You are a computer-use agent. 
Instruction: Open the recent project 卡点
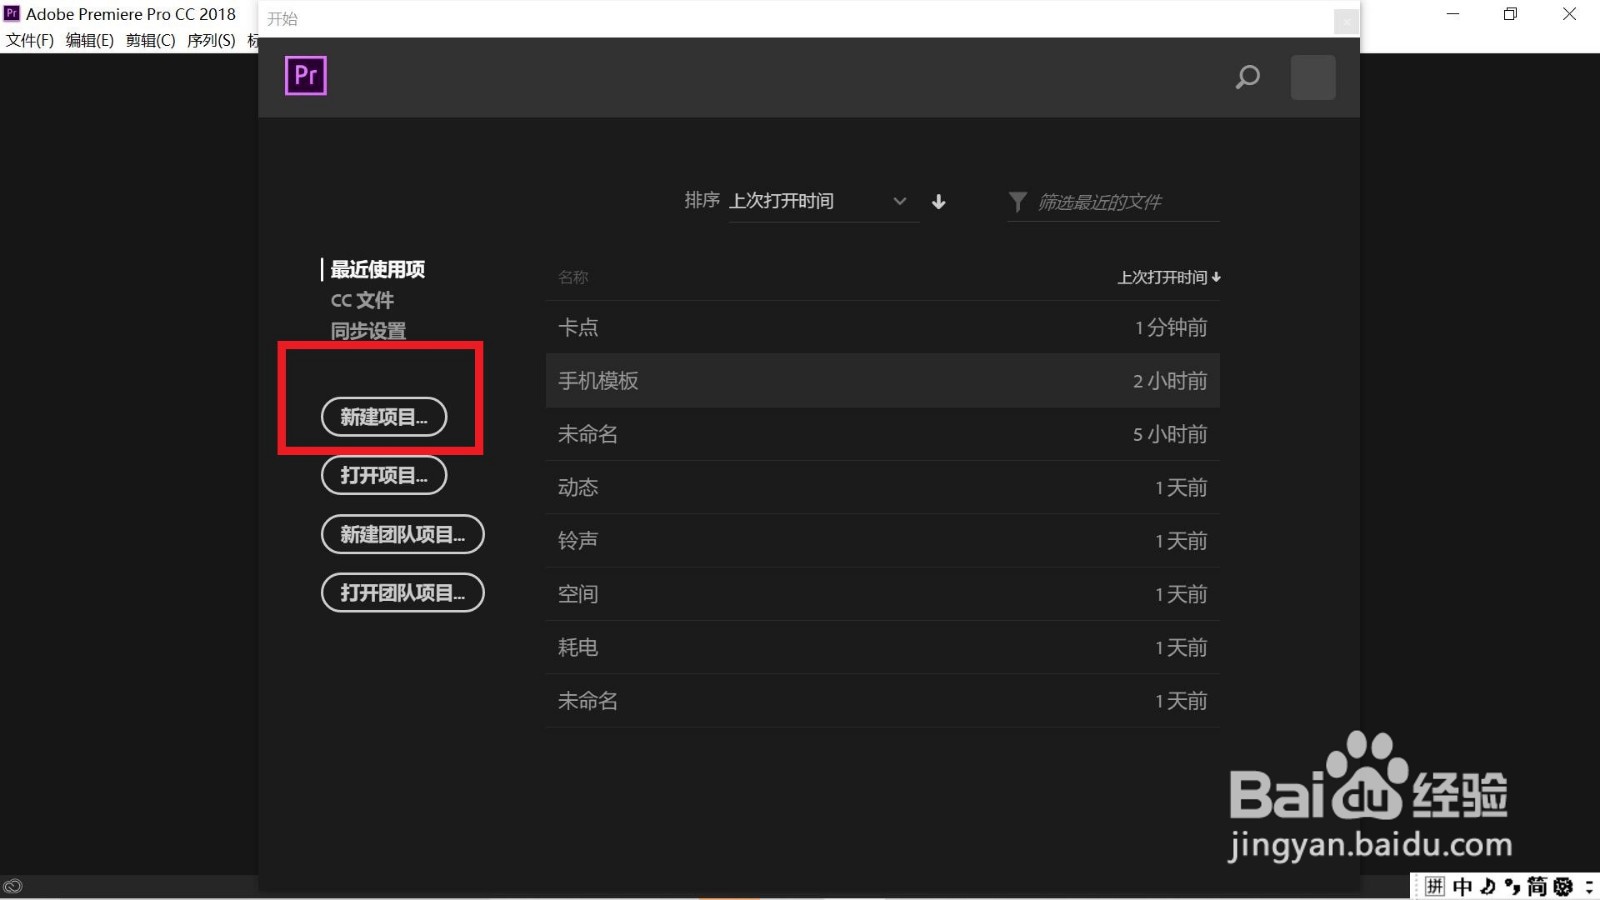click(x=883, y=327)
